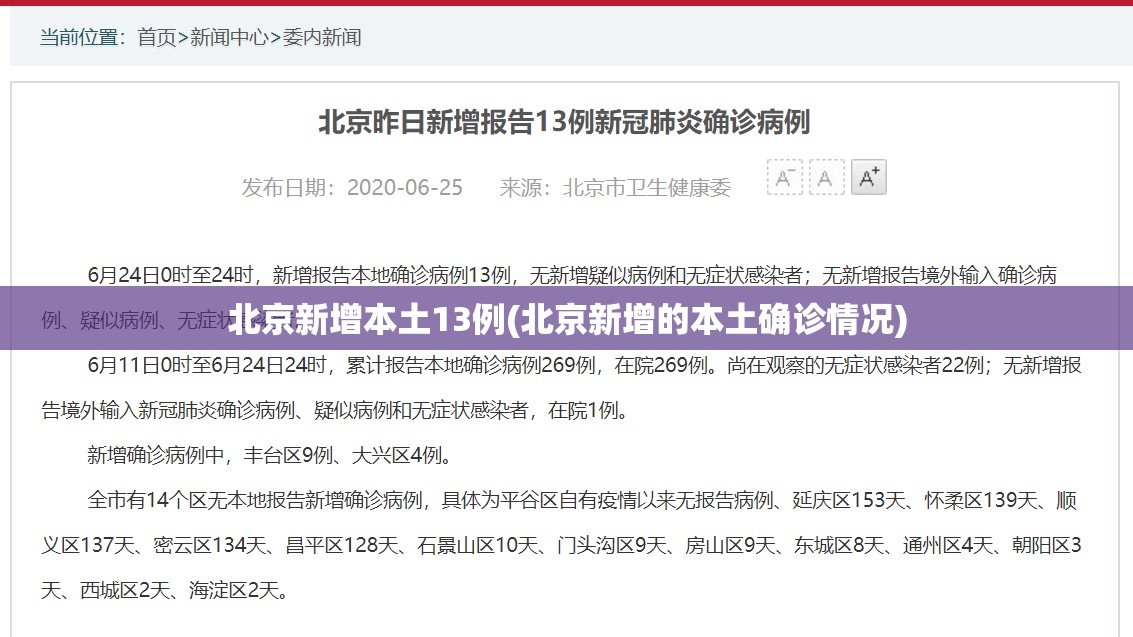The image size is (1133, 637).
Task: Click the text 门头沟区9天
Action: pyautogui.click(x=611, y=545)
